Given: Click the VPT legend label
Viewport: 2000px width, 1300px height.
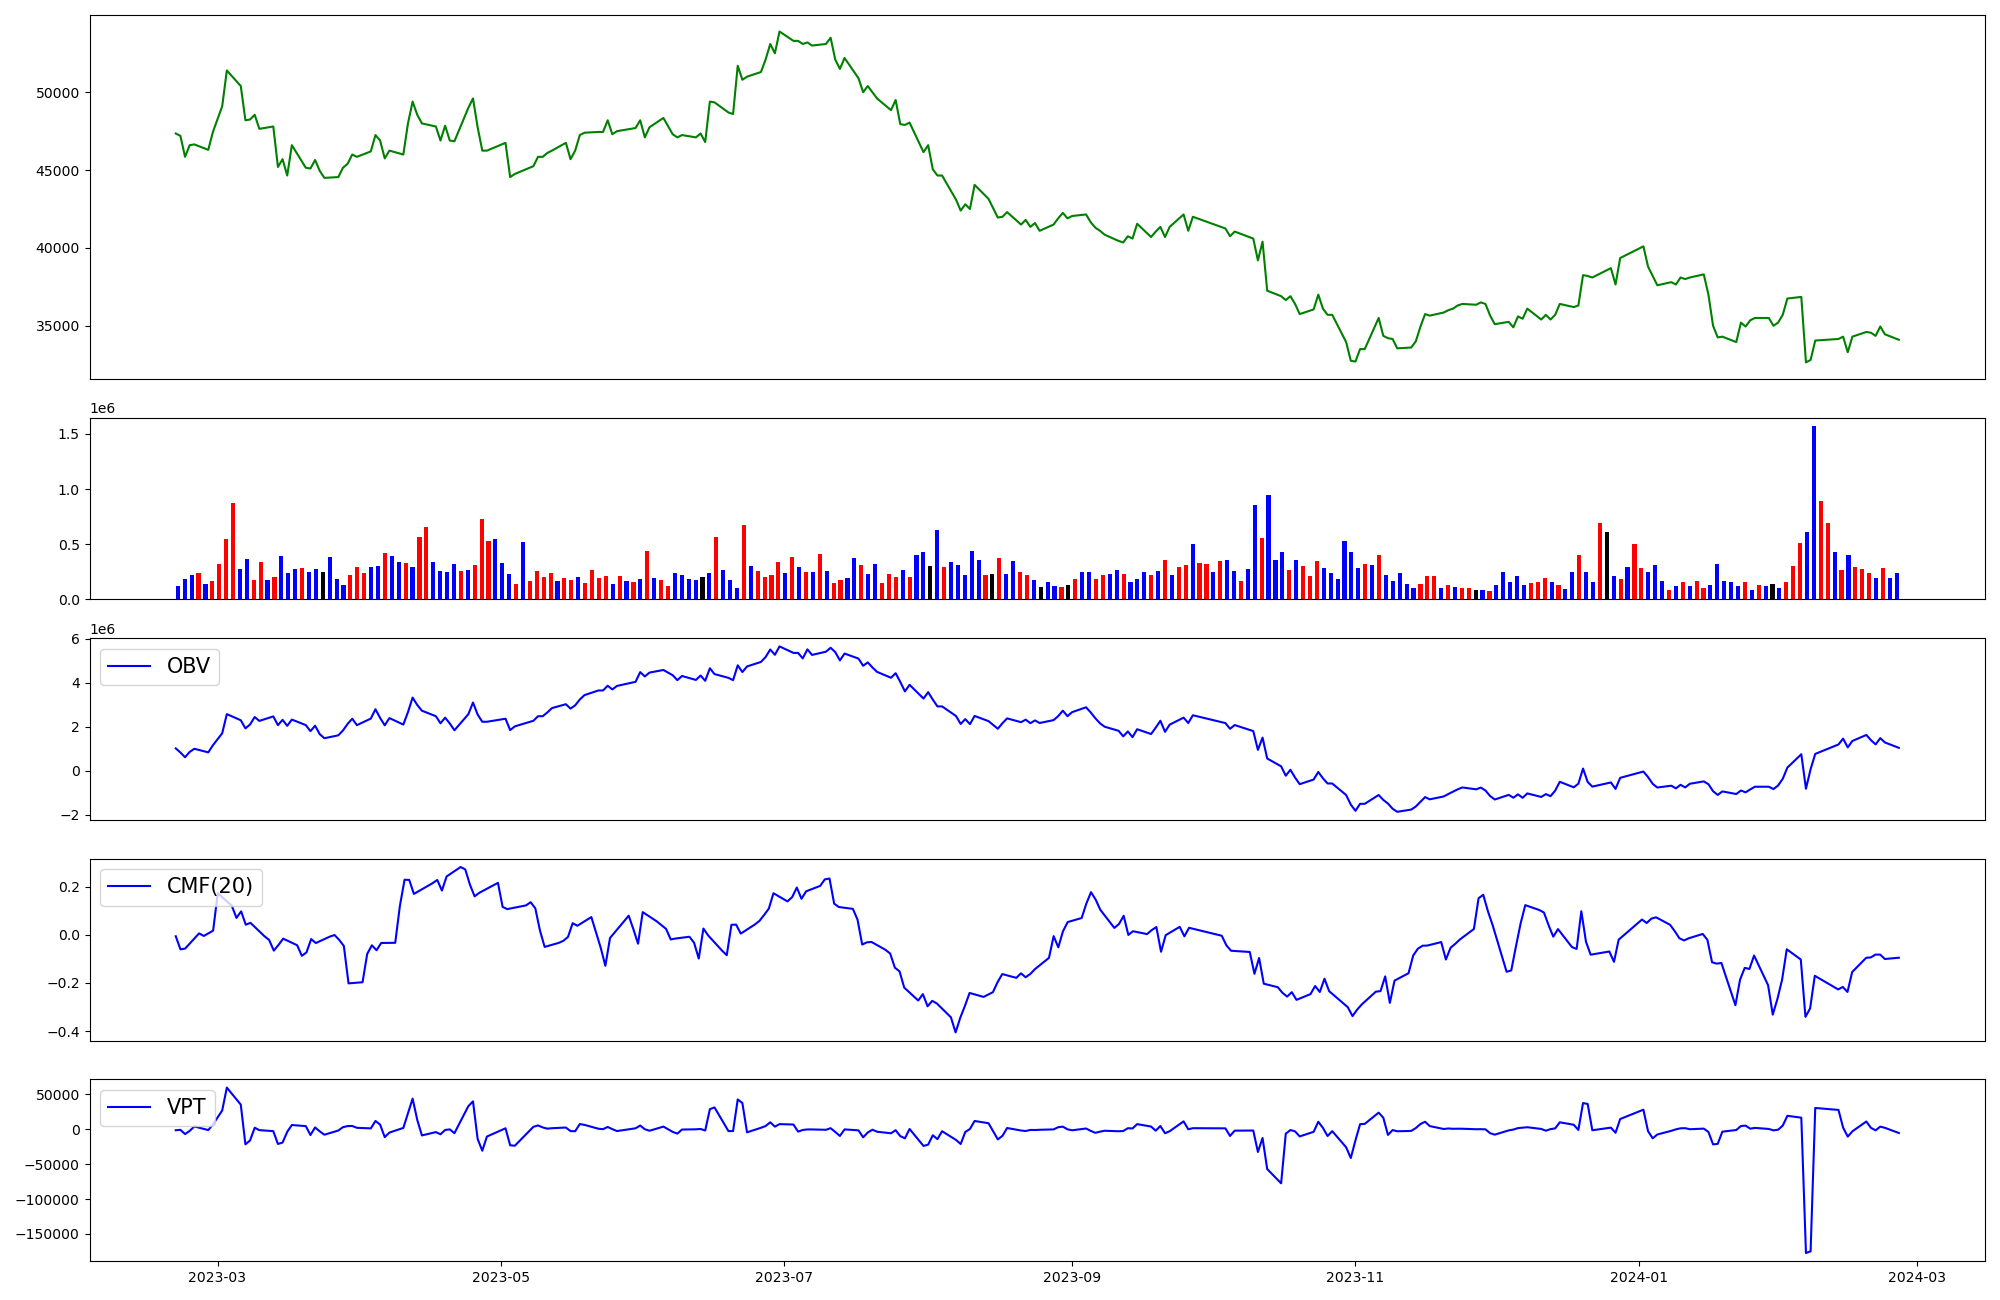Looking at the screenshot, I should 186,1107.
